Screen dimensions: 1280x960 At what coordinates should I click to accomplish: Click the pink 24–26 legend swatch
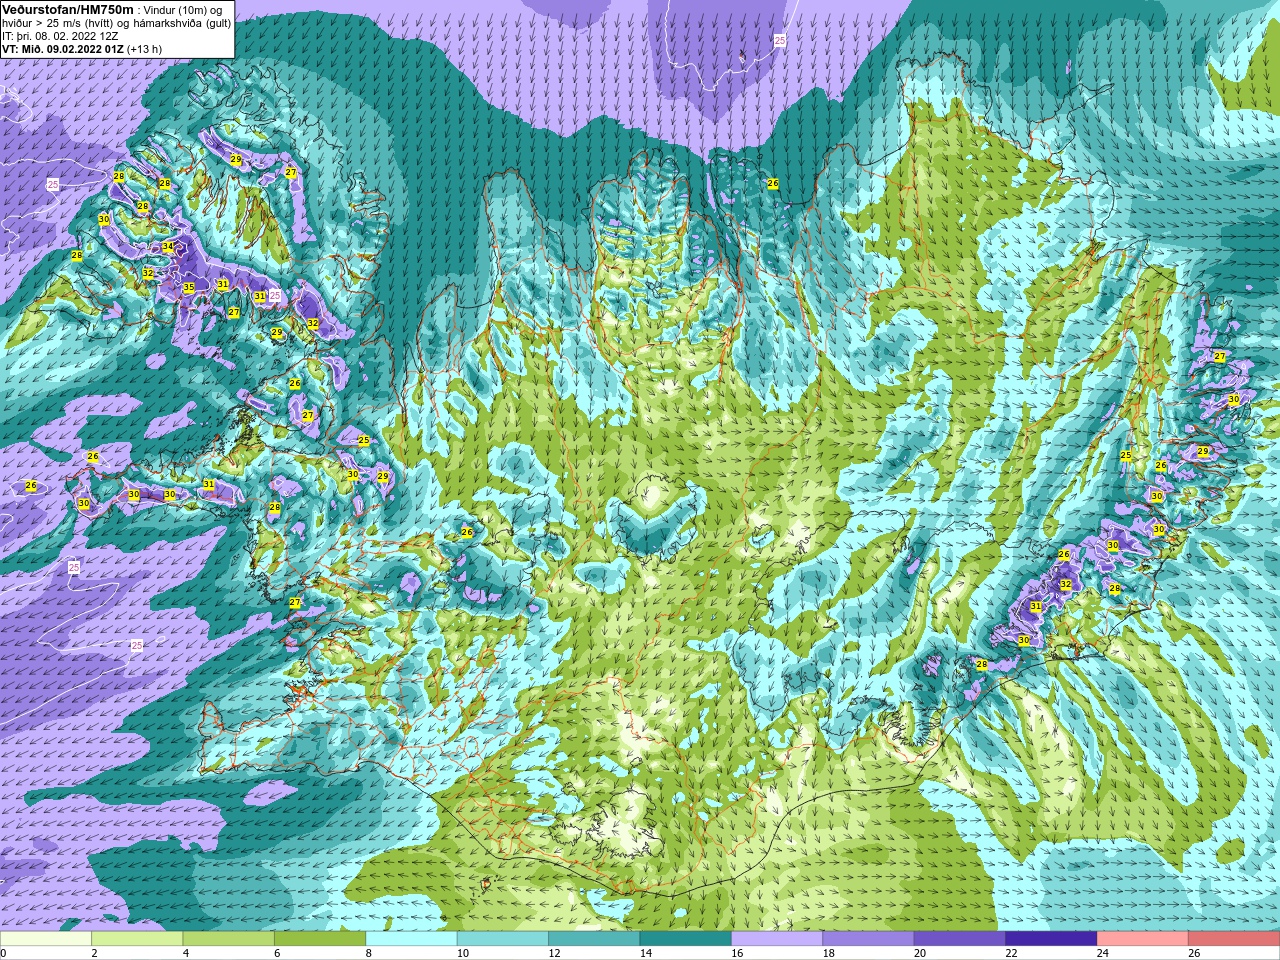1142,939
